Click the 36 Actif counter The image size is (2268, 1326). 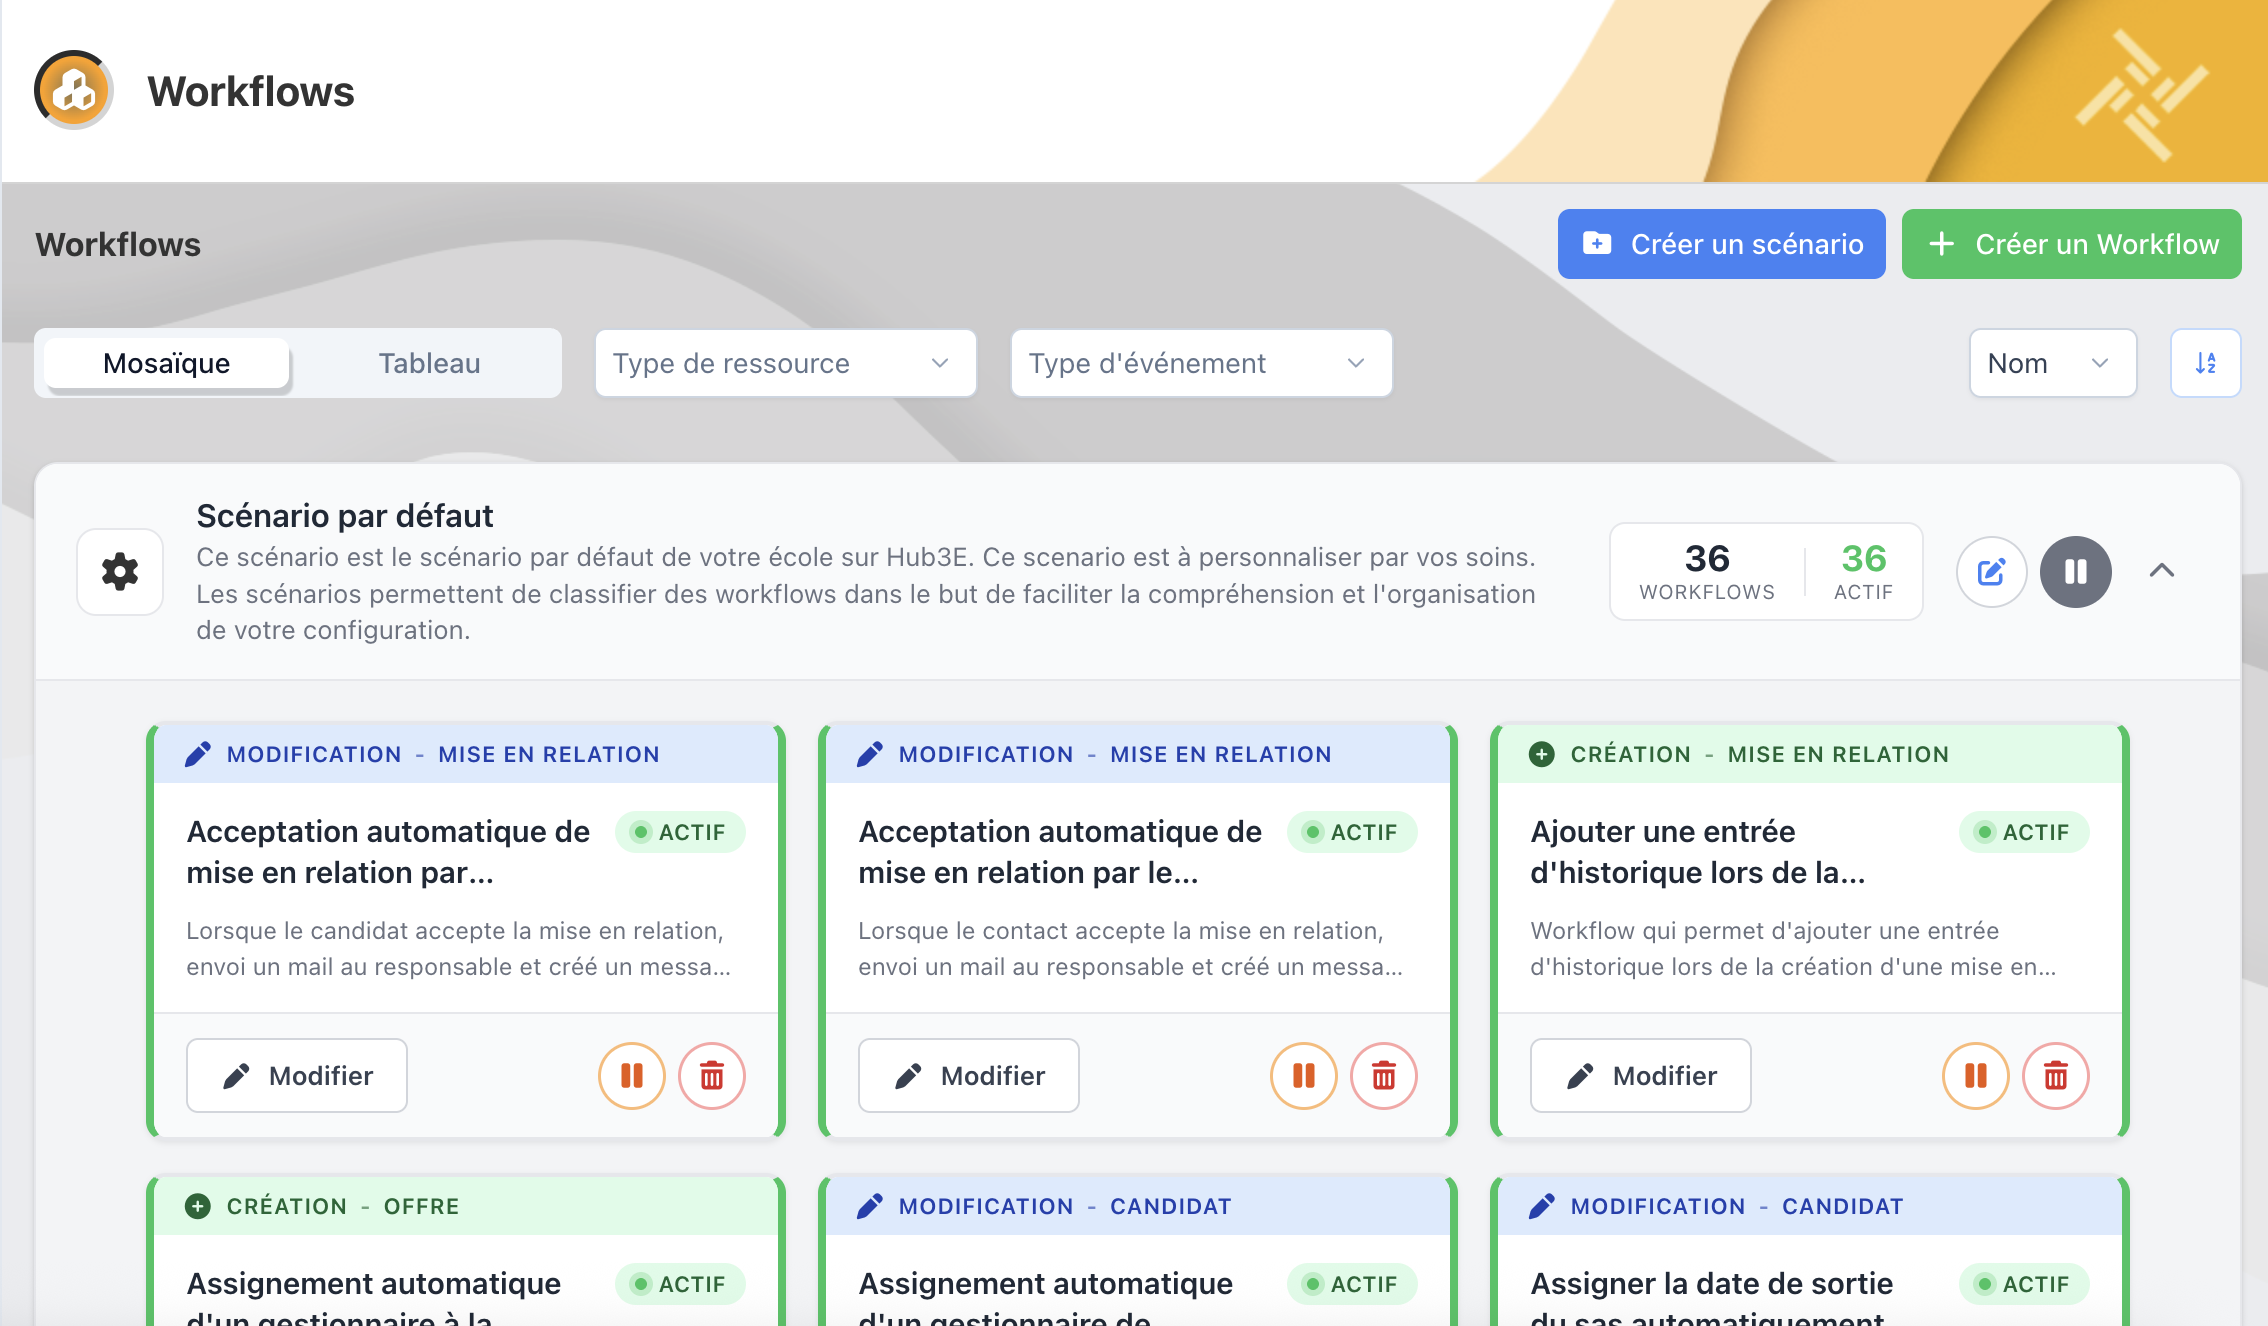pos(1864,572)
